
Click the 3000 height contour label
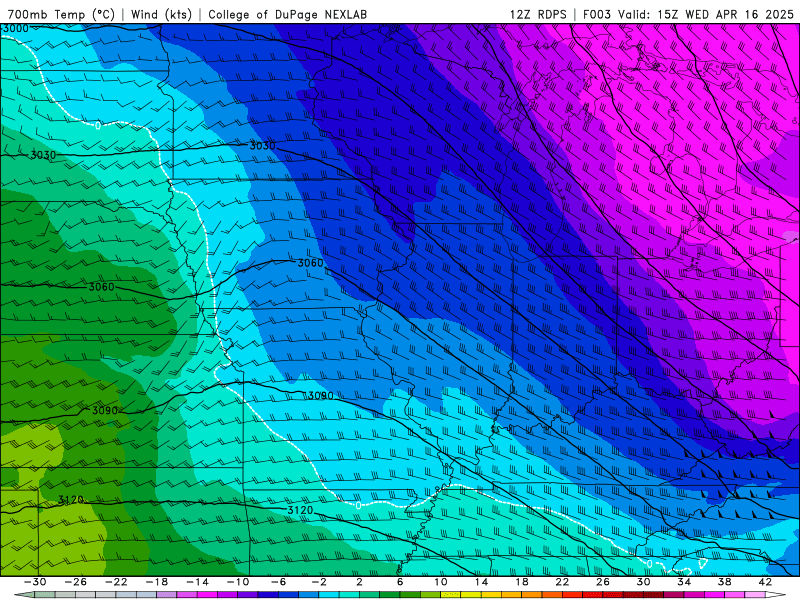pos(15,29)
